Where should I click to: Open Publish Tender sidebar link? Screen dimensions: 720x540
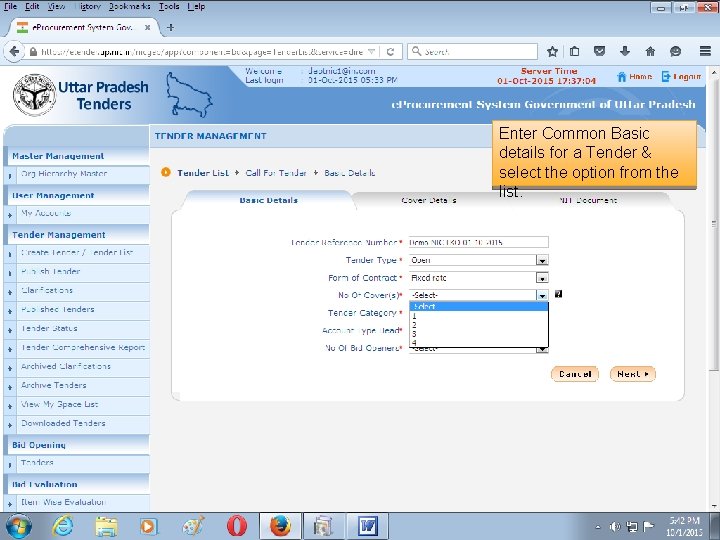pyautogui.click(x=51, y=271)
